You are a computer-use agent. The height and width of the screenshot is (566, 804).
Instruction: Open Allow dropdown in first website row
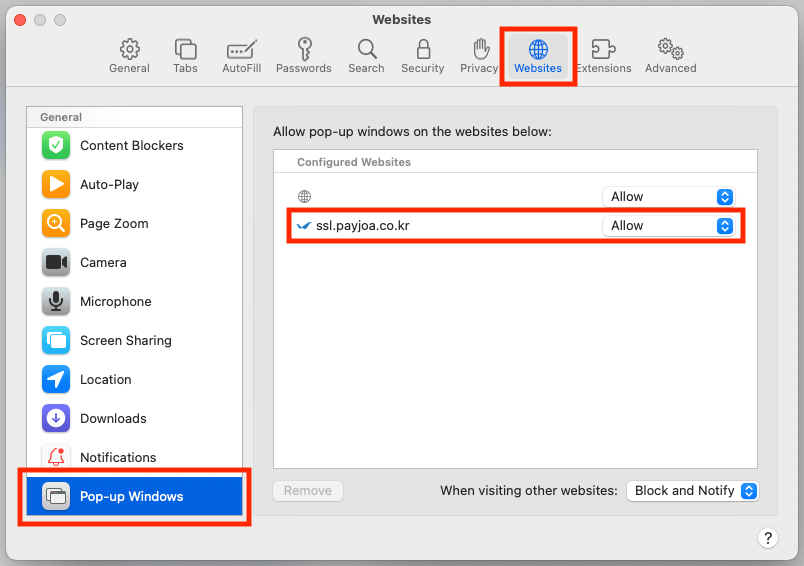[x=668, y=197]
